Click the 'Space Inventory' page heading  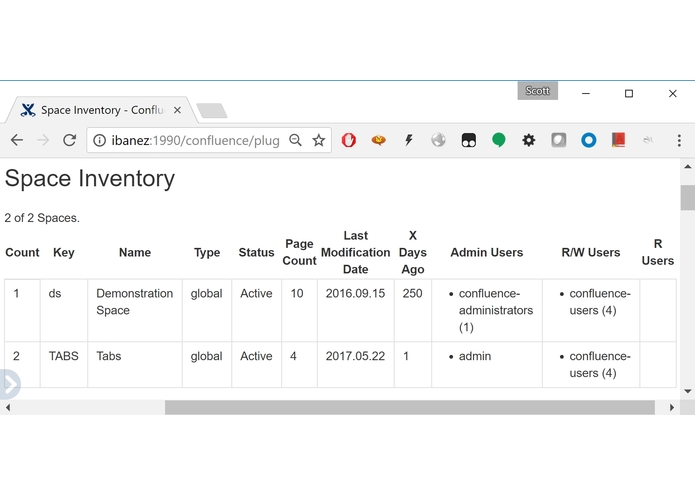coord(90,179)
